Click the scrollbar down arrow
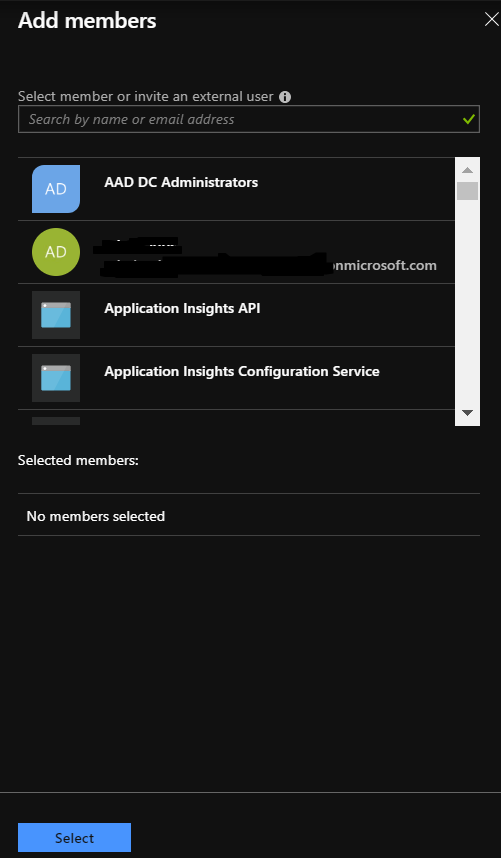 pos(467,413)
